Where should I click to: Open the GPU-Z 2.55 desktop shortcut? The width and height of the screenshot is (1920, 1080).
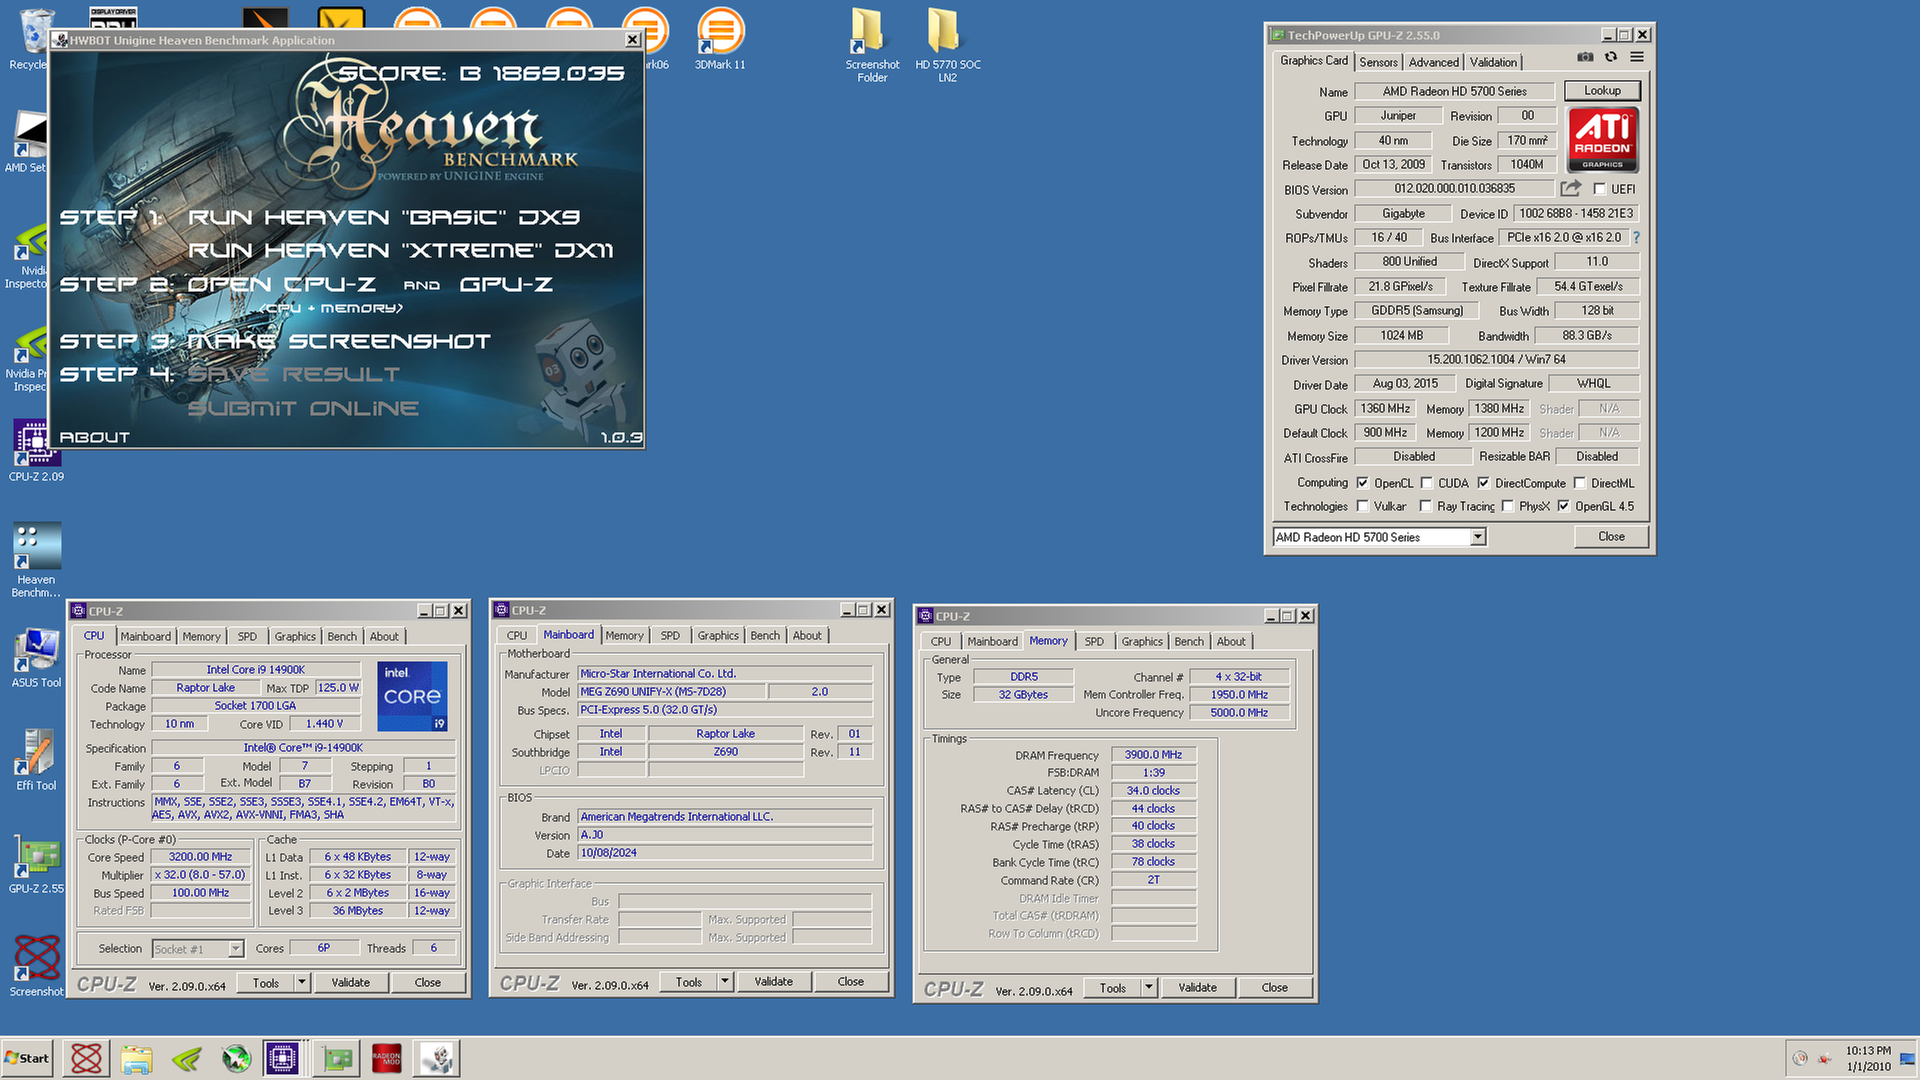(x=36, y=863)
